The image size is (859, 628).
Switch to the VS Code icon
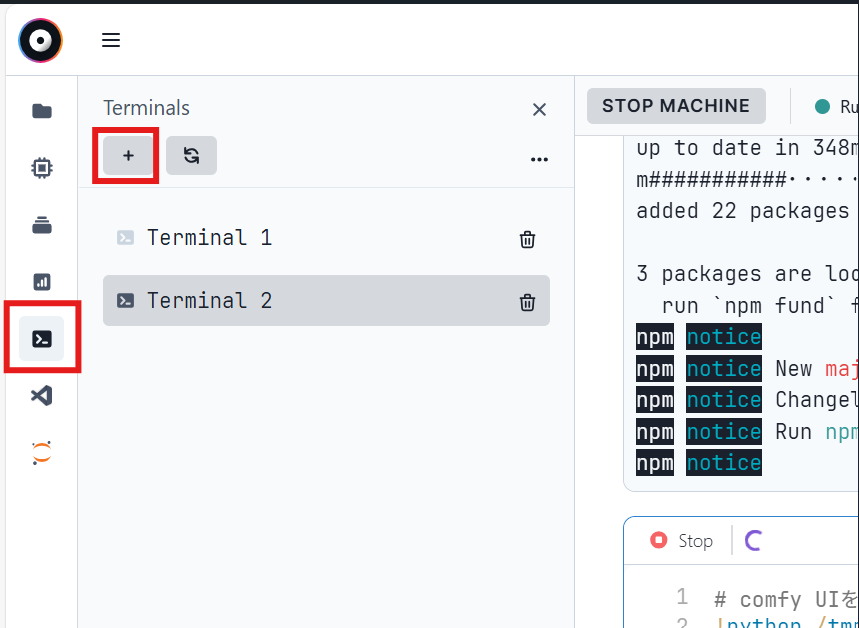41,396
